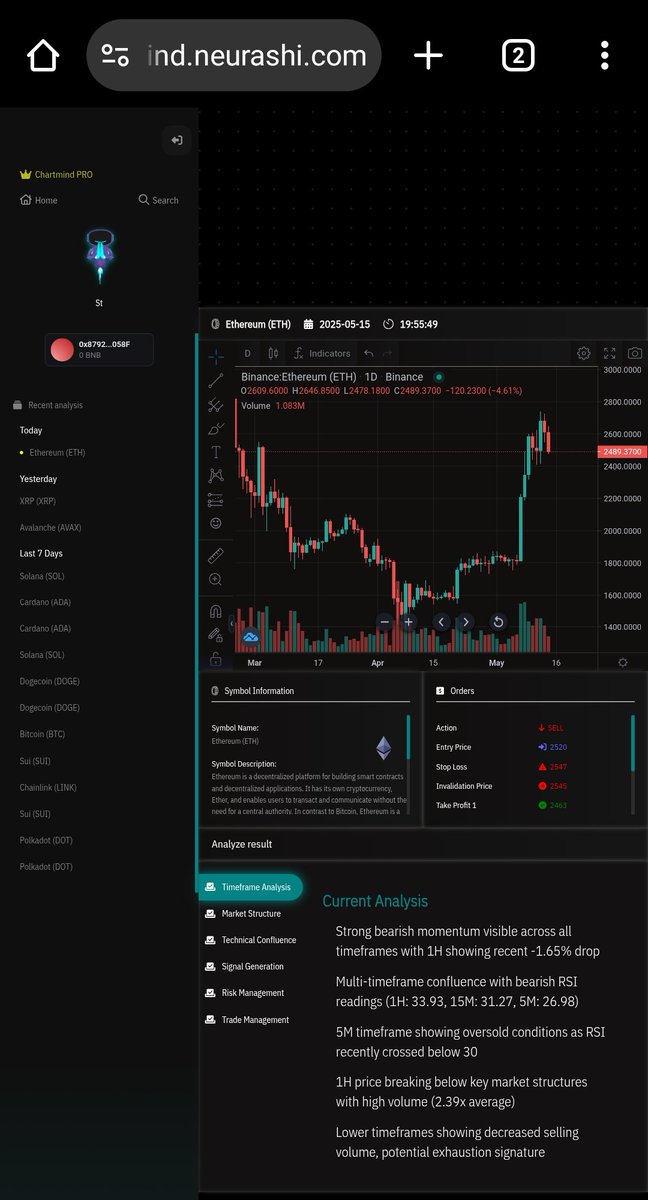
Task: Select the brush drawing tool
Action: click(215, 428)
